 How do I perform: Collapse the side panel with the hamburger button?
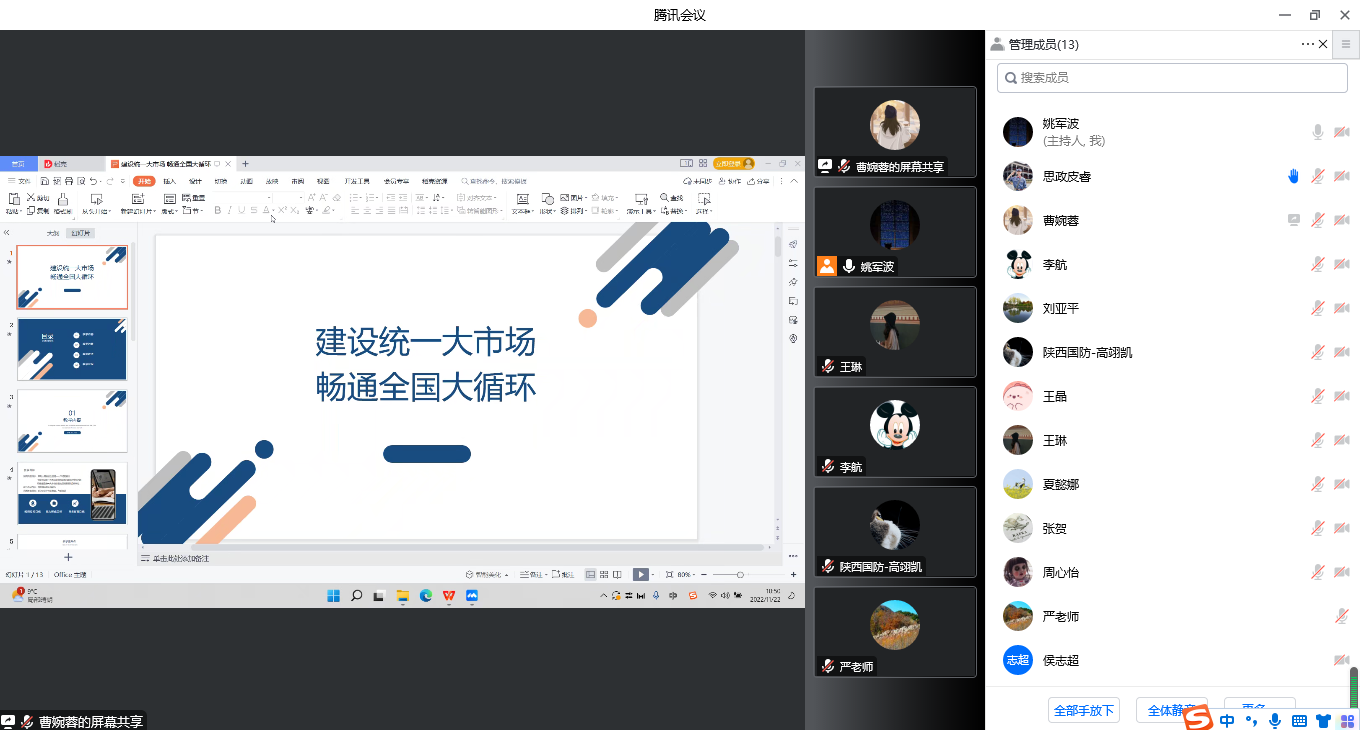click(x=1346, y=44)
